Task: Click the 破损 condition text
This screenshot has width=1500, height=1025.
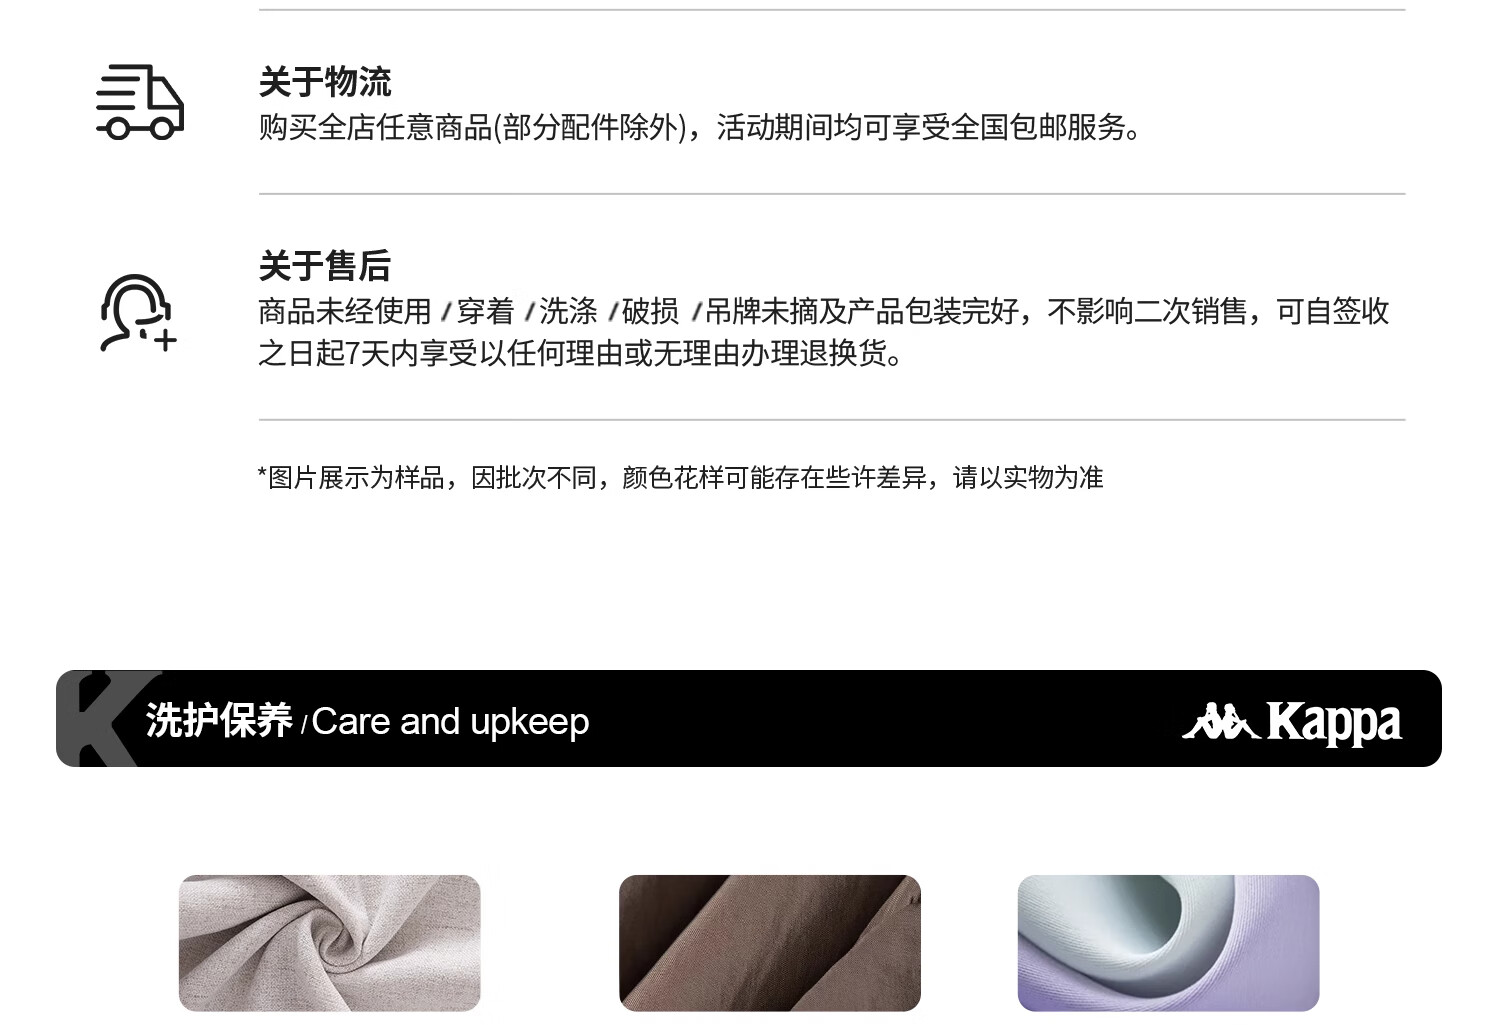Action: coord(651,312)
